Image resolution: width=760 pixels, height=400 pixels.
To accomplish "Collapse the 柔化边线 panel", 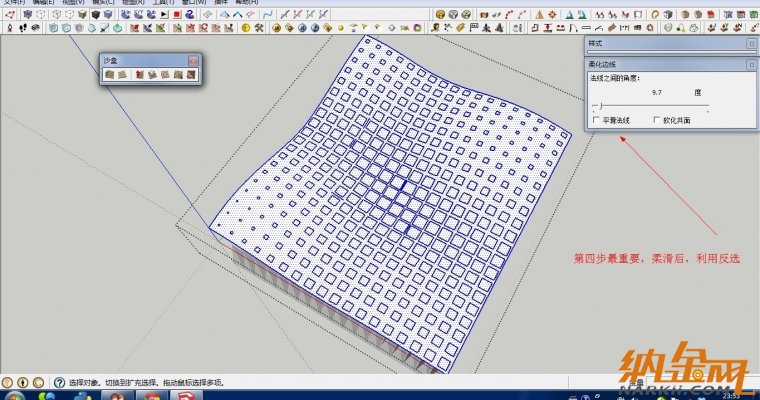I will pyautogui.click(x=751, y=63).
